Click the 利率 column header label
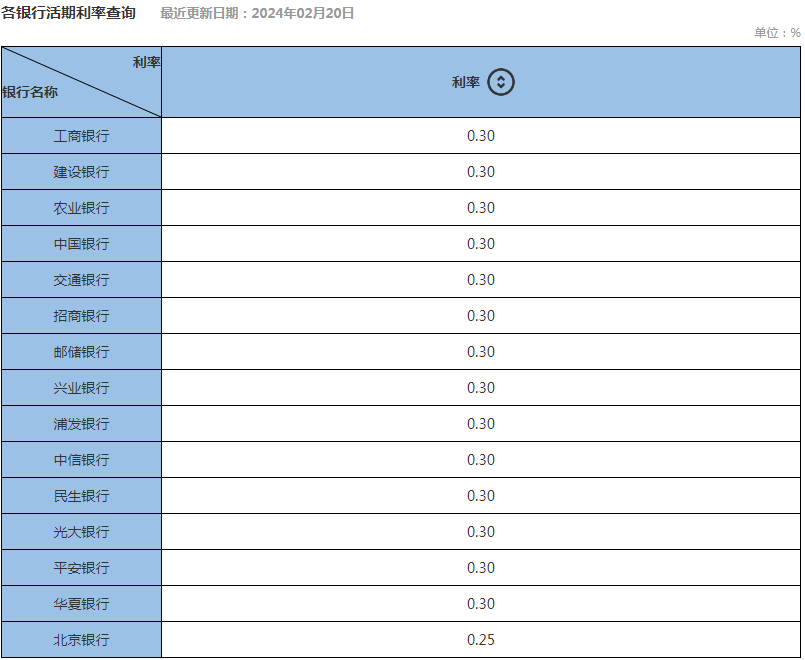This screenshot has width=805, height=660. (x=466, y=82)
